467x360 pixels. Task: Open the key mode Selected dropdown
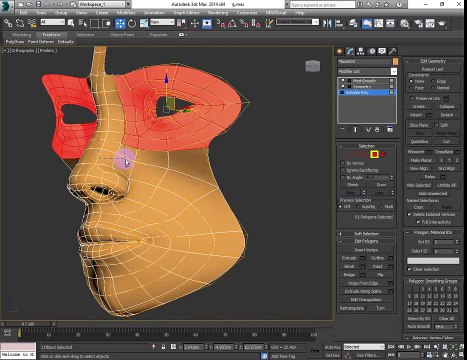tap(364, 347)
